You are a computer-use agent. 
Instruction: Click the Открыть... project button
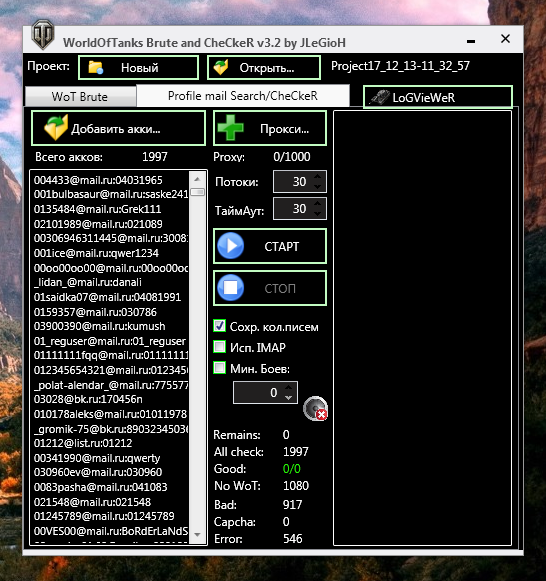coord(264,68)
